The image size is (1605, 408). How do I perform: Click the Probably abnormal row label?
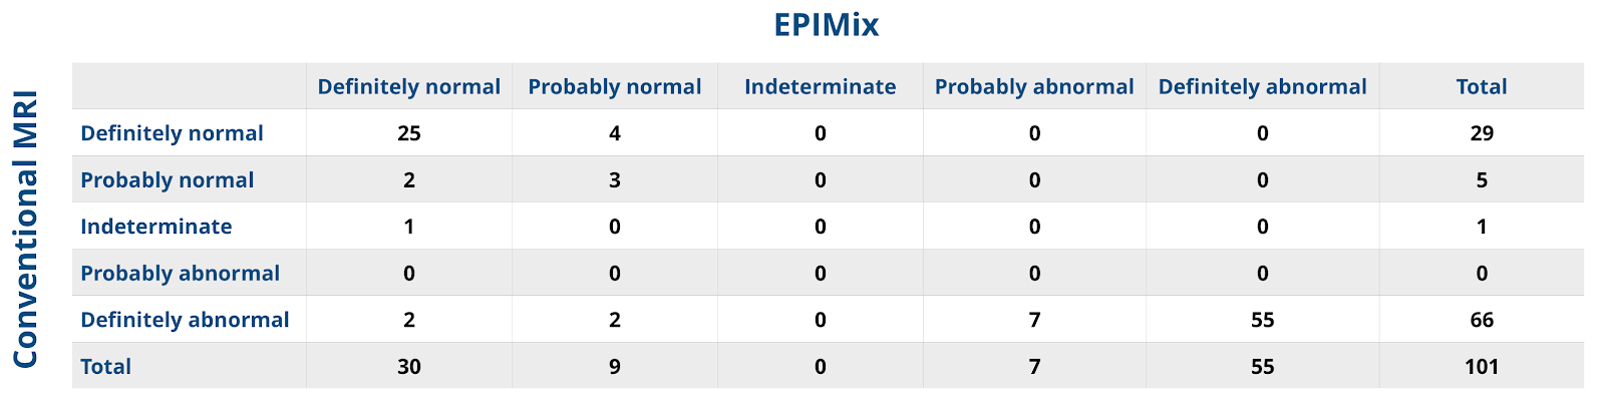pos(180,273)
